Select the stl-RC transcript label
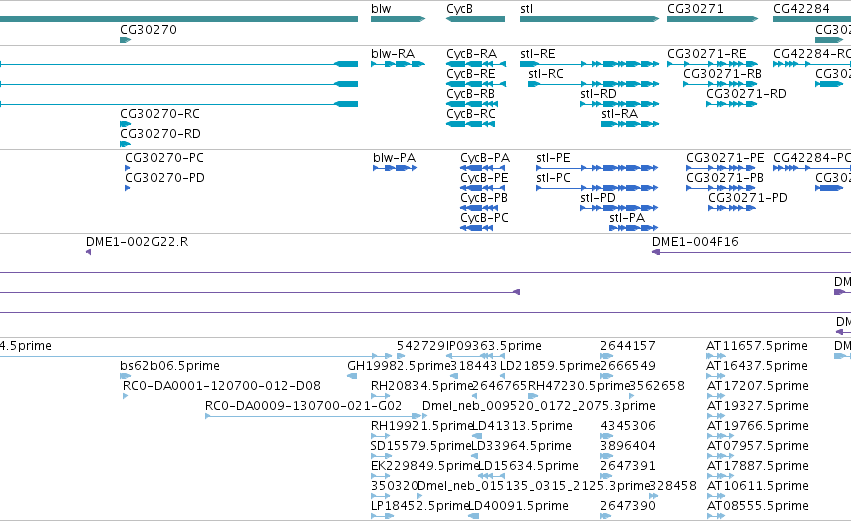Screen dimensions: 851x521 tap(545, 74)
